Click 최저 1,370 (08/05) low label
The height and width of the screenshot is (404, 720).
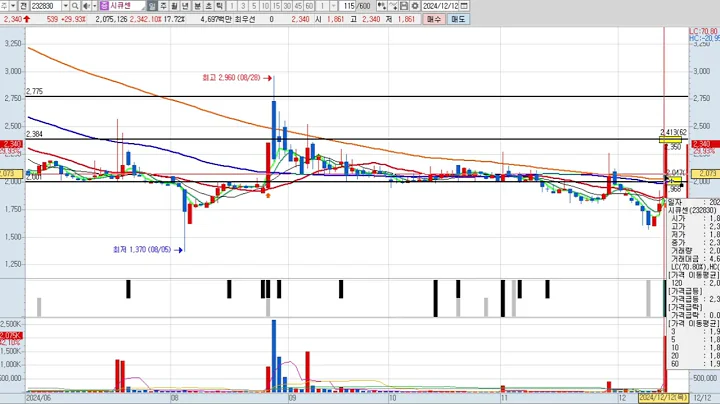[142, 250]
